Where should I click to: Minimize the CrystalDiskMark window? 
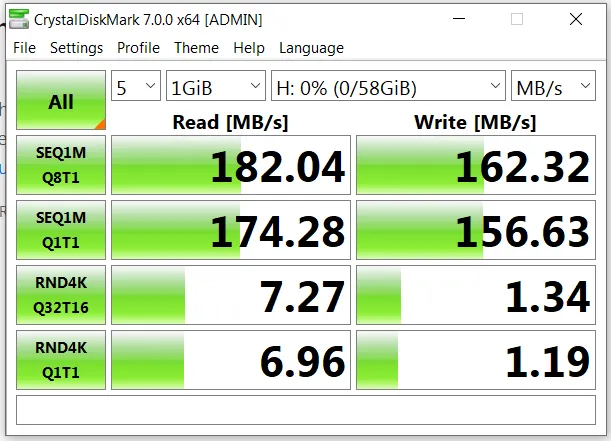pos(459,19)
